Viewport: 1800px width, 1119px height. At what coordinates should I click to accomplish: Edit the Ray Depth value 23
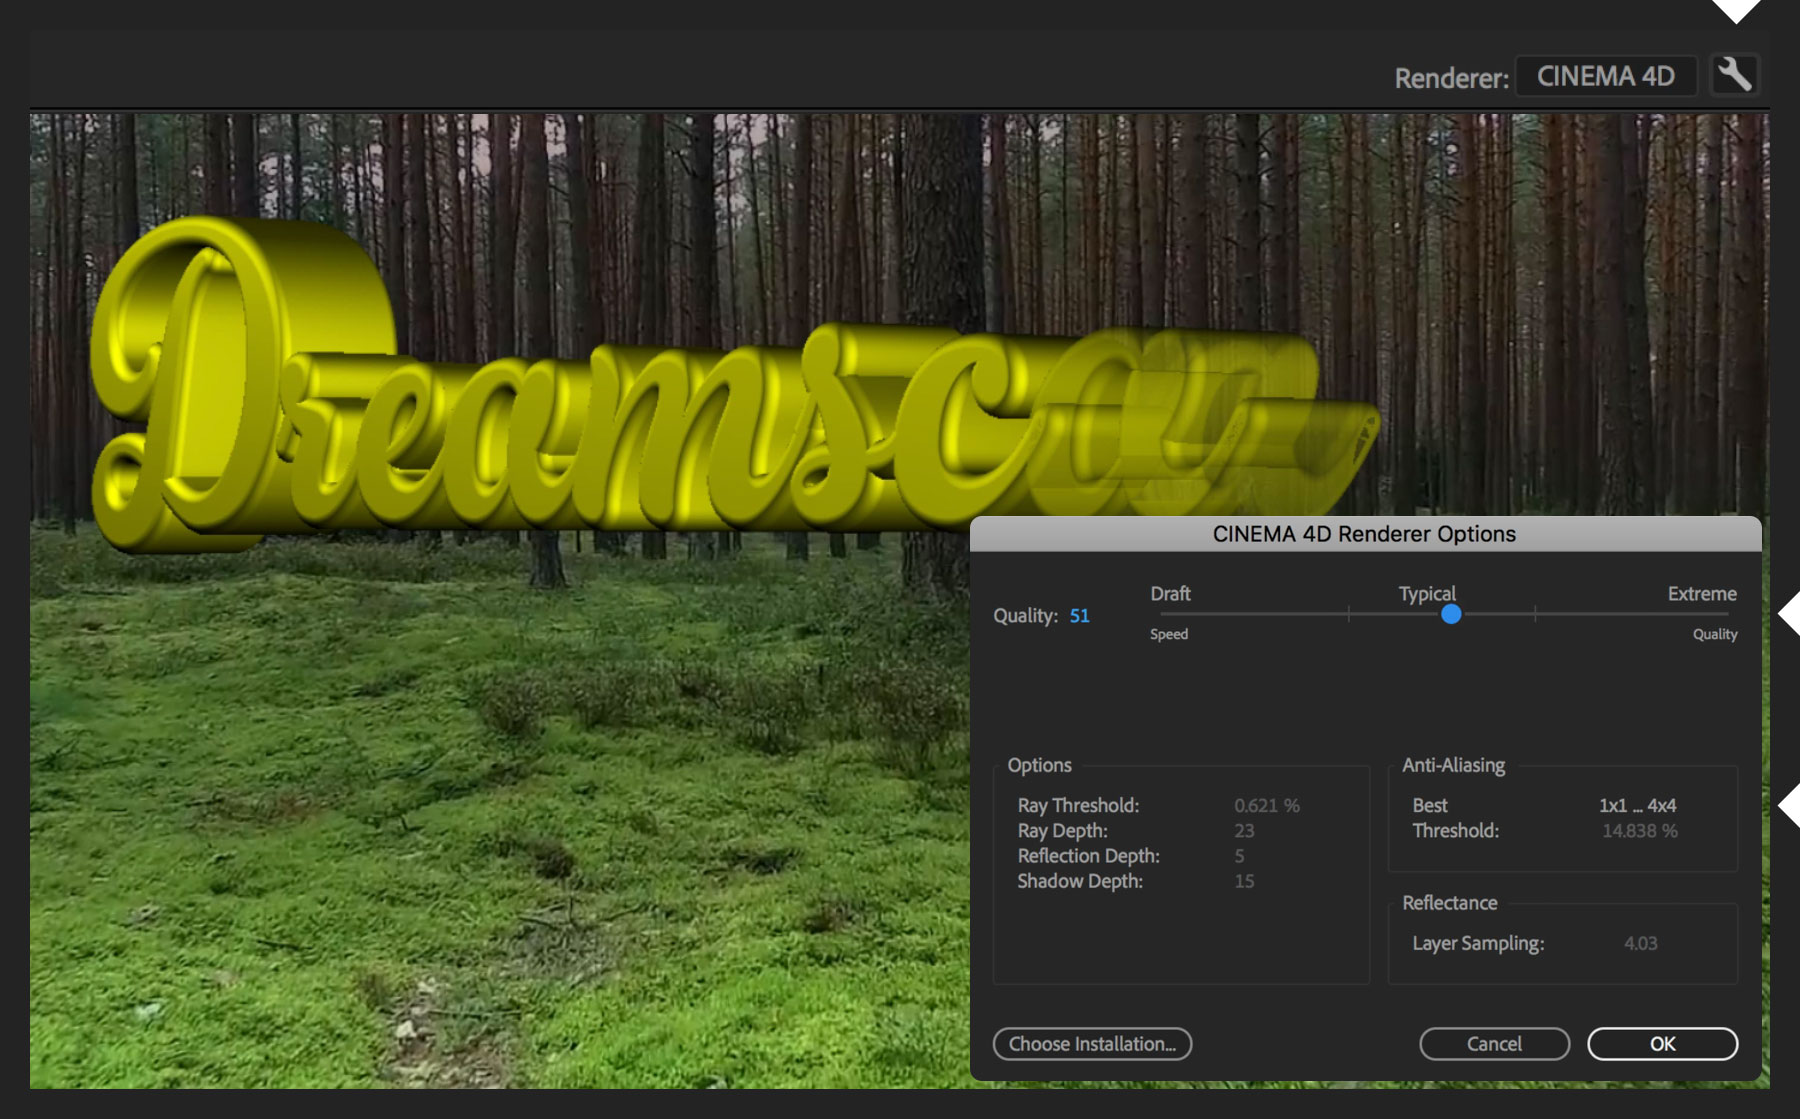click(1245, 830)
